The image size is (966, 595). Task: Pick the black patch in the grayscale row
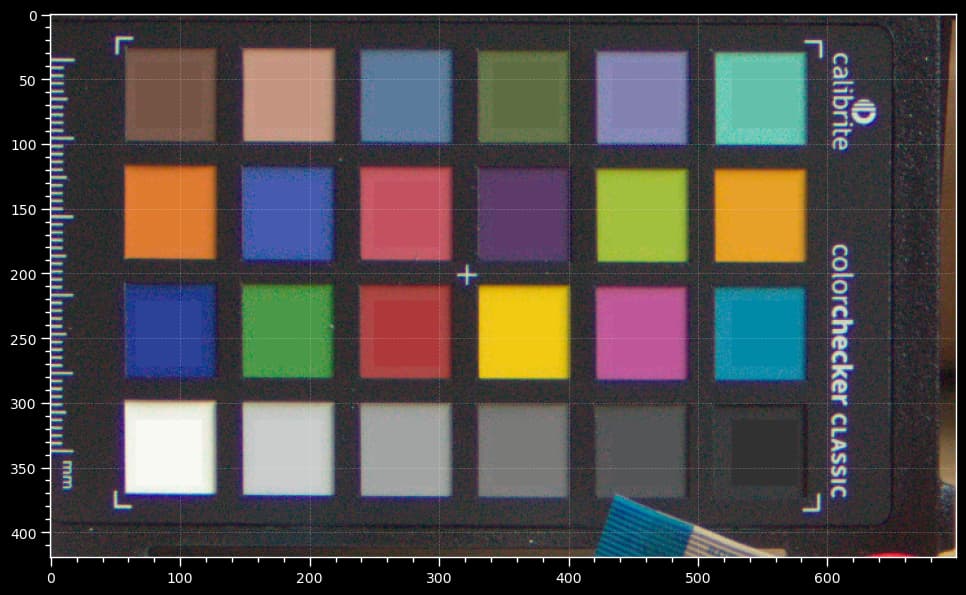[x=760, y=451]
